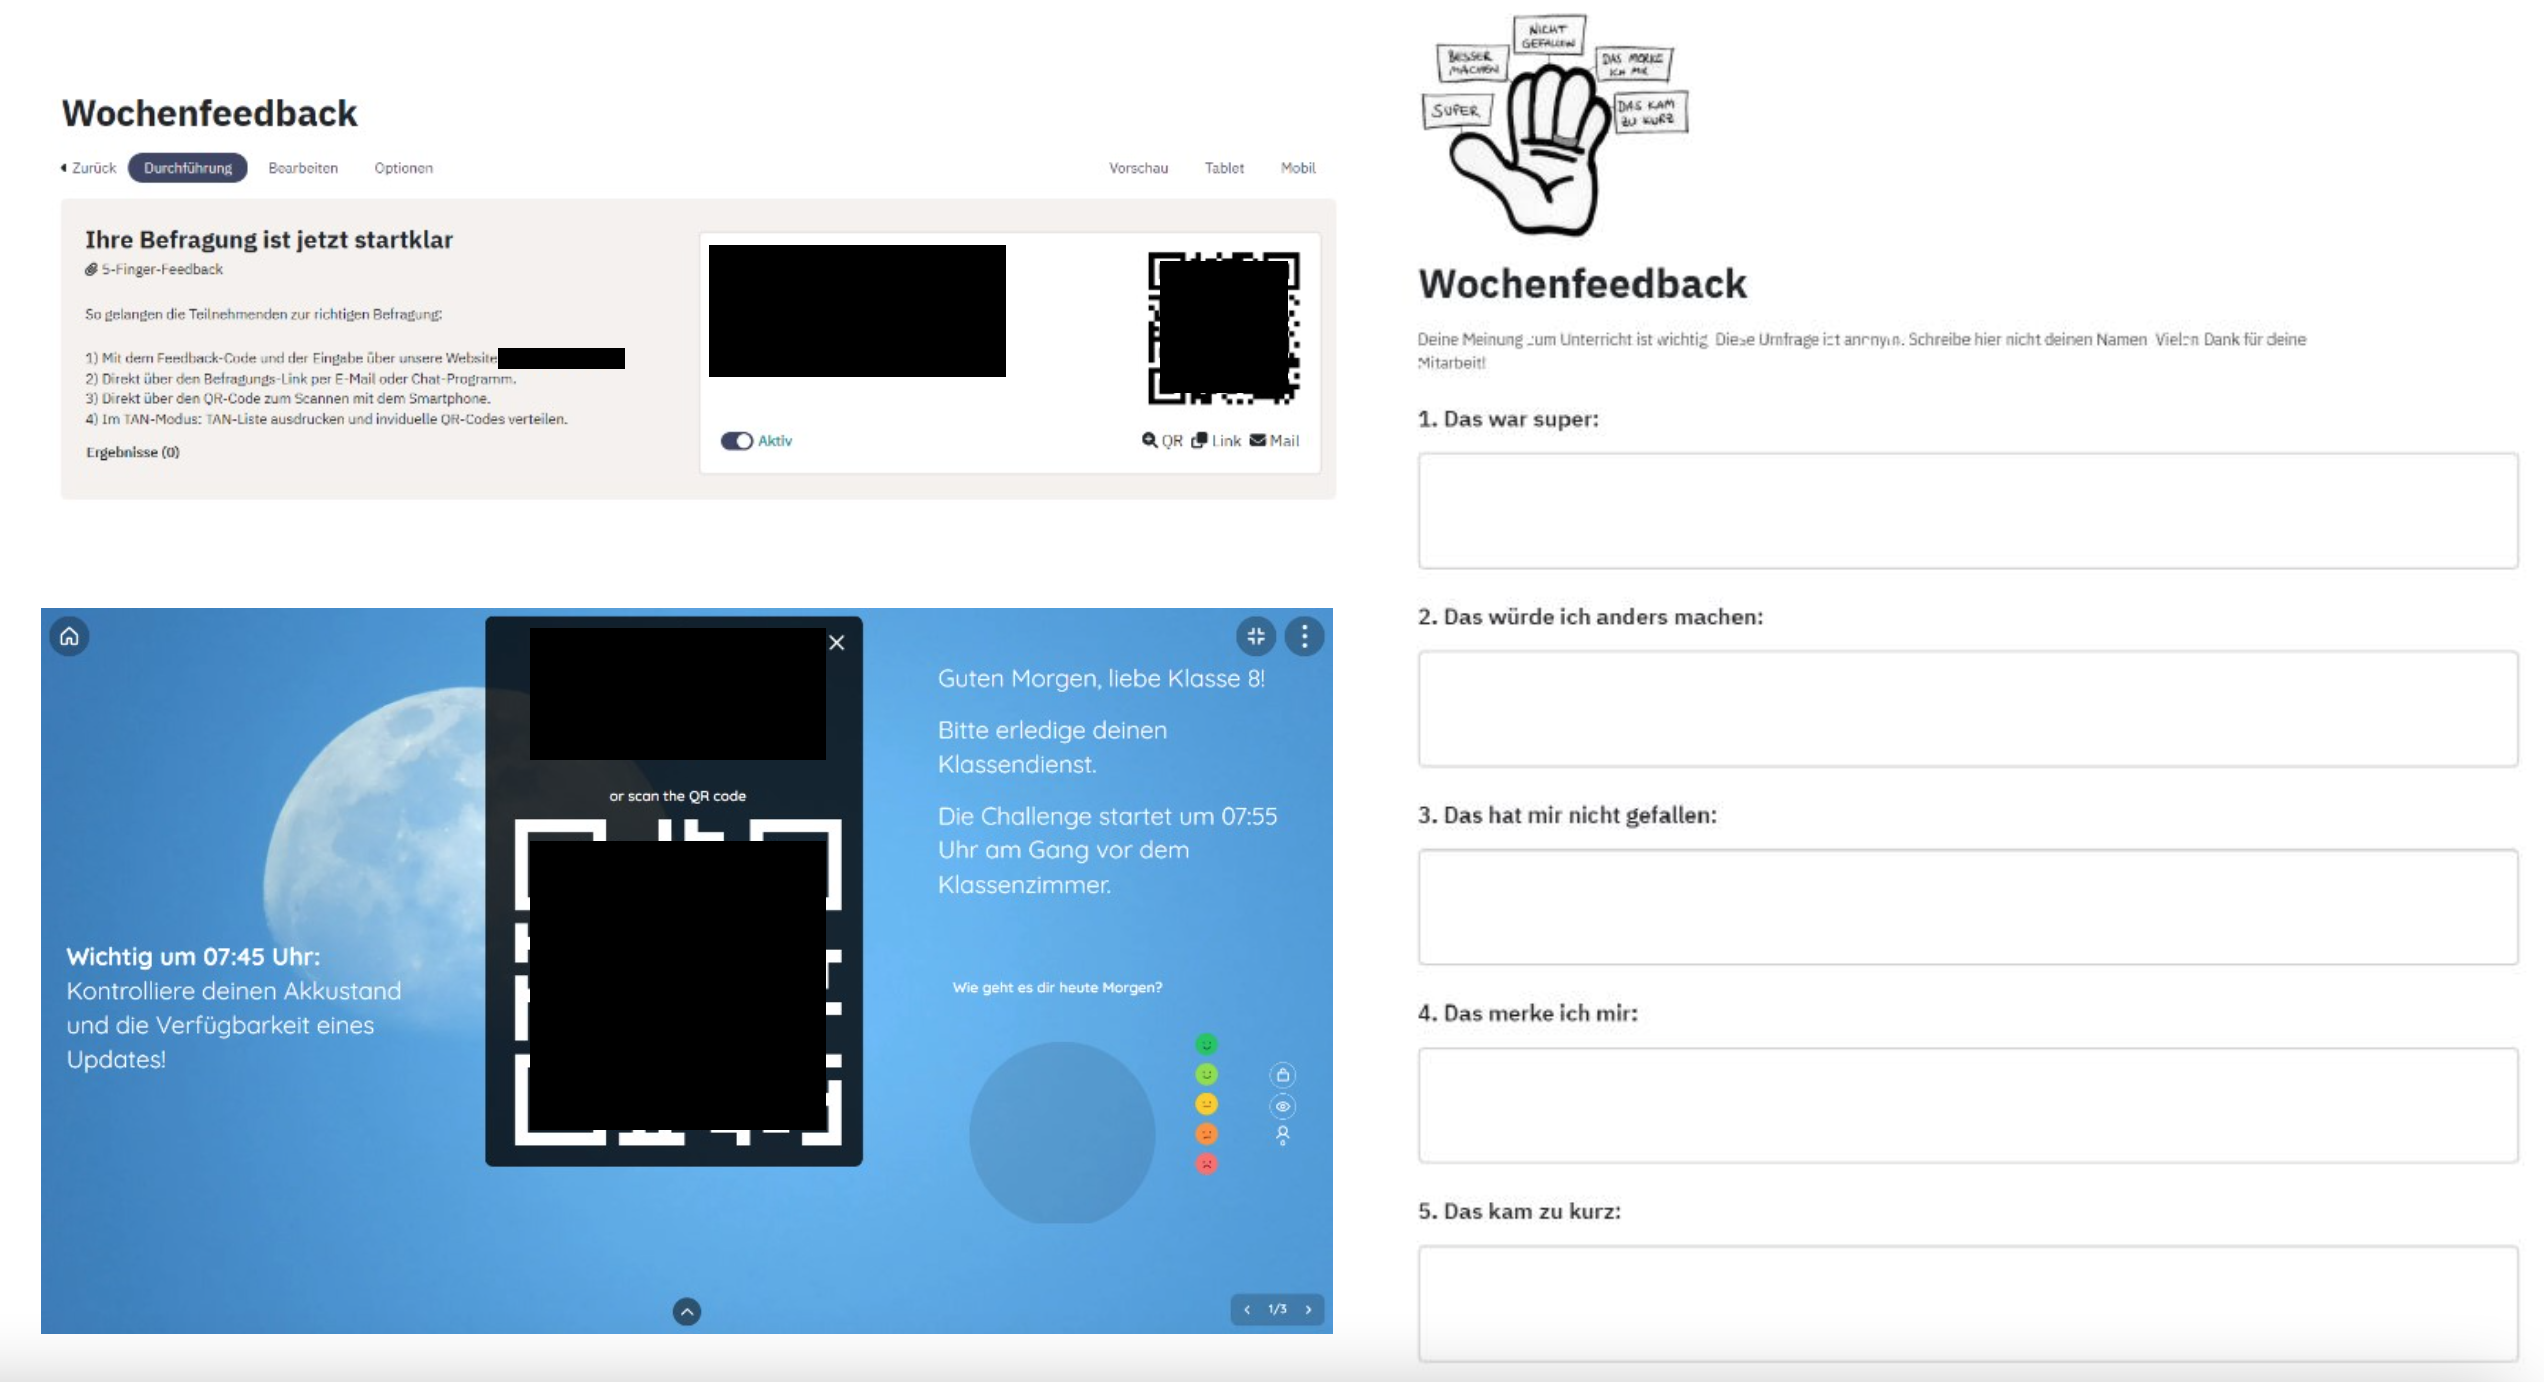Click the 'Das war super' text field
2544x1382 pixels.
[x=1966, y=511]
